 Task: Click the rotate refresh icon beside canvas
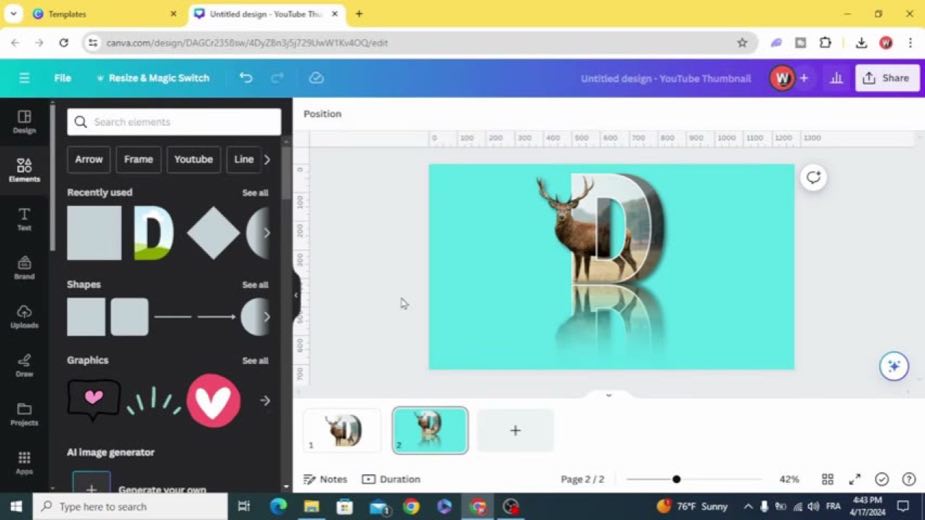(814, 177)
